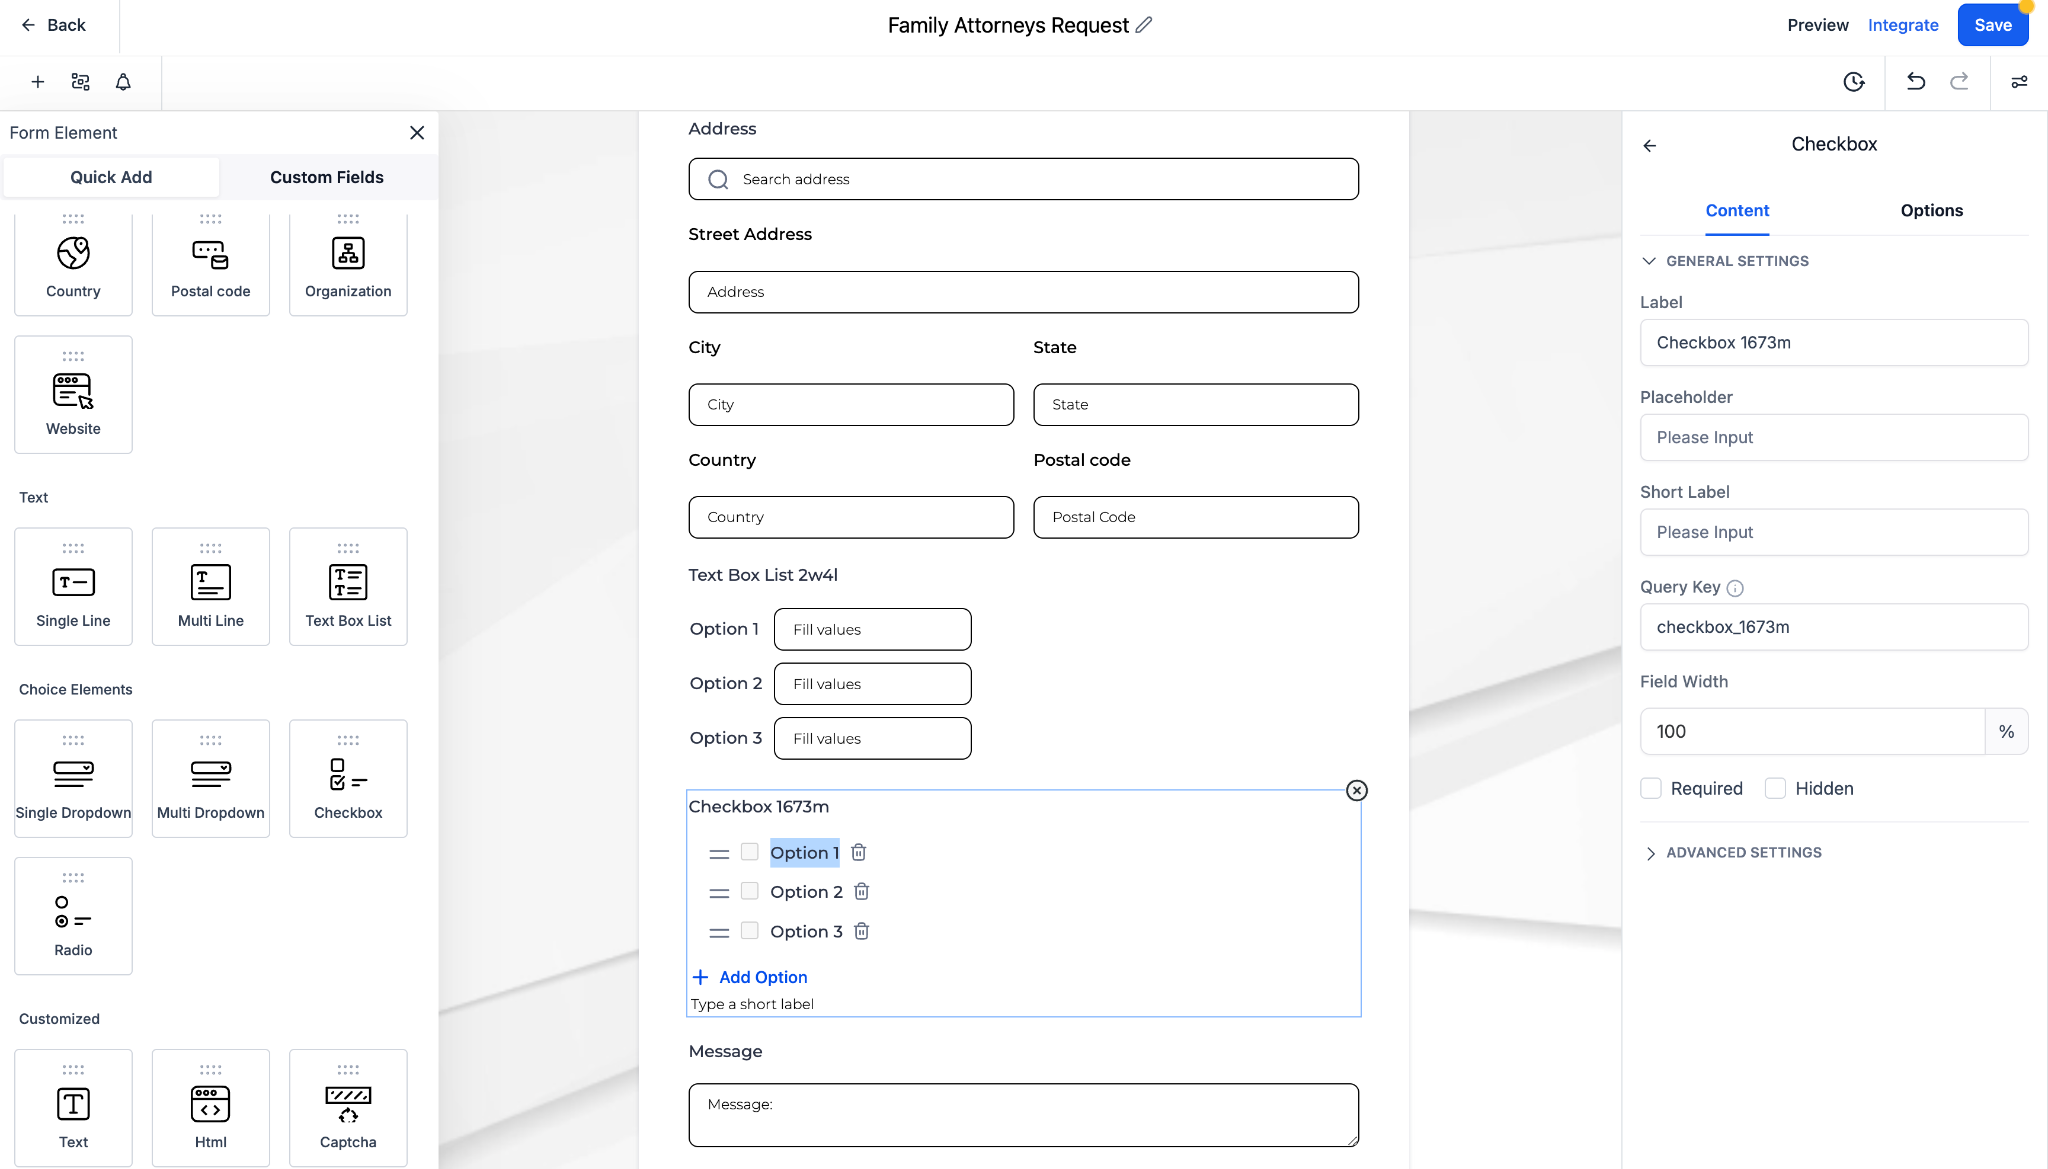Image resolution: width=2048 pixels, height=1169 pixels.
Task: Click the Field Width input
Action: click(1811, 732)
